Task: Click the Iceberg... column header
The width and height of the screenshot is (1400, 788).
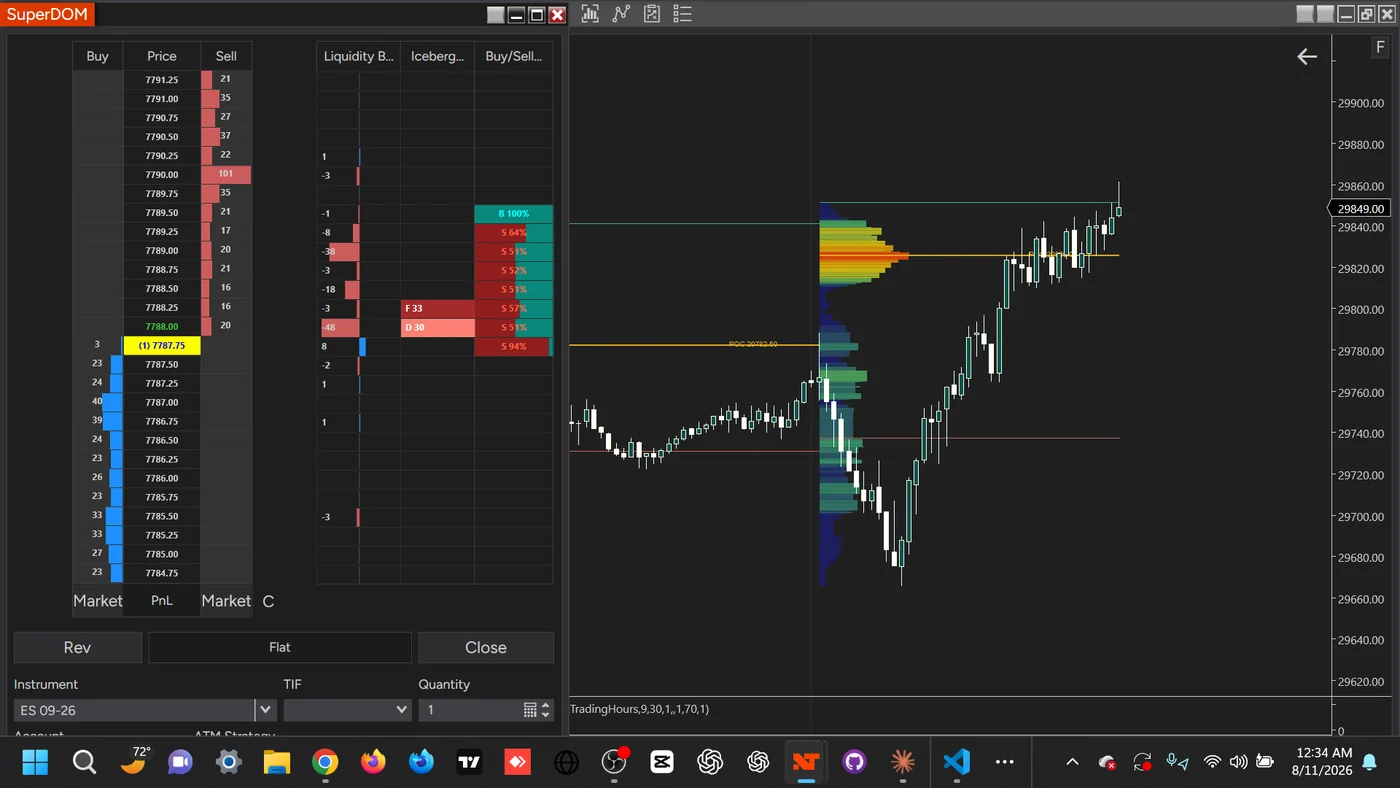Action: tap(437, 56)
